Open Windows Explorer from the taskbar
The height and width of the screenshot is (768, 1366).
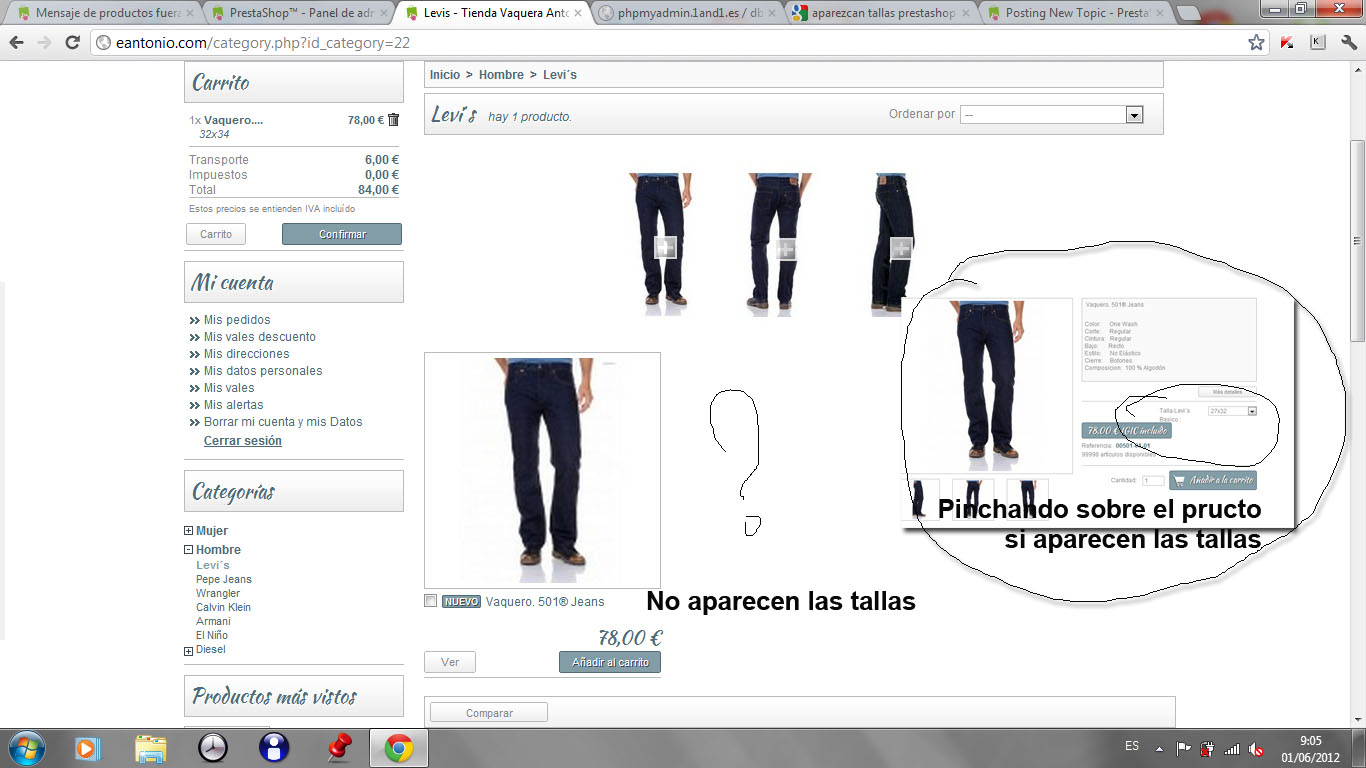[x=151, y=748]
